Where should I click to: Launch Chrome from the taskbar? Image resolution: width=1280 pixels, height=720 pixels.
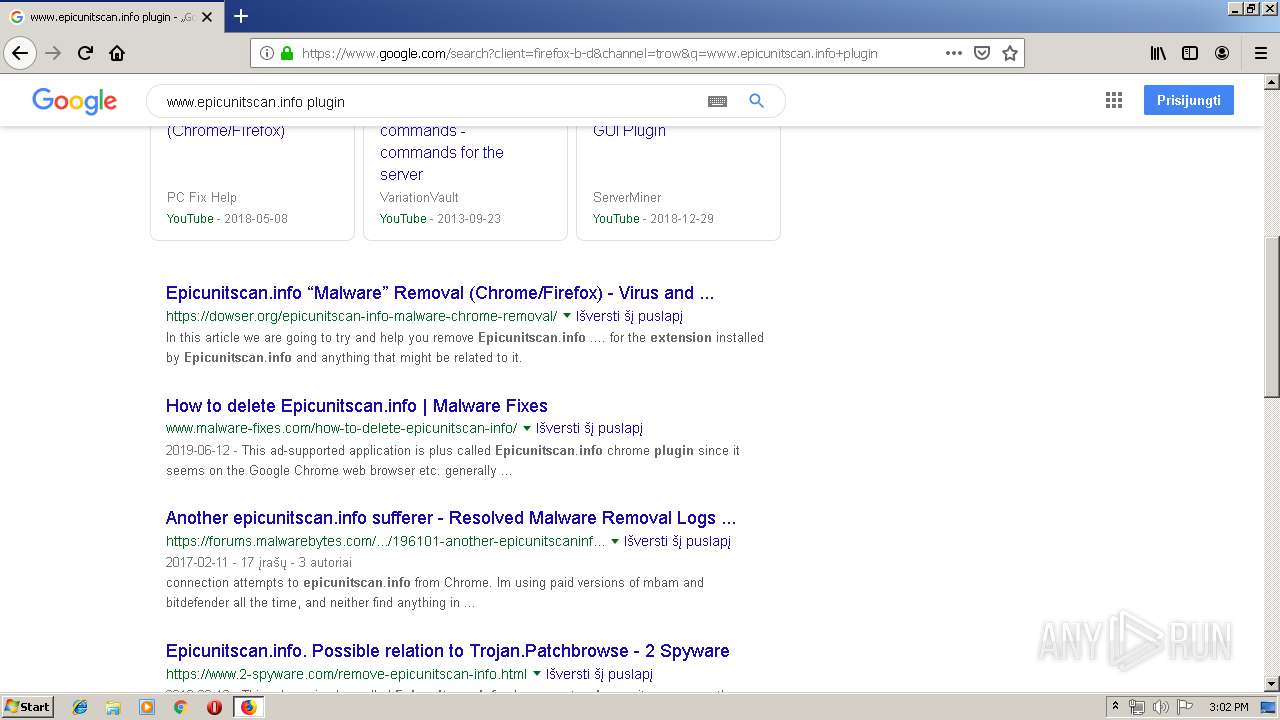(180, 707)
